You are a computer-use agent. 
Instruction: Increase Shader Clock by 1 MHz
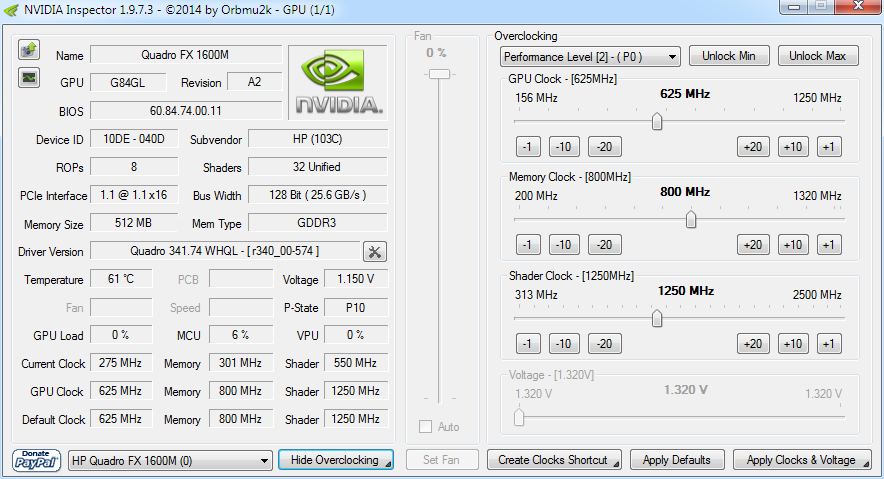point(829,344)
